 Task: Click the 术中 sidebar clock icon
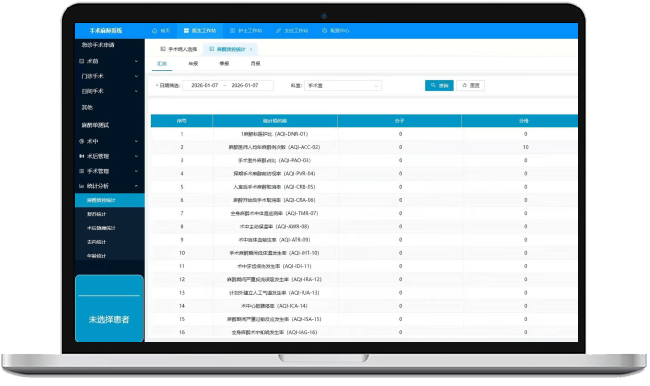(82, 141)
